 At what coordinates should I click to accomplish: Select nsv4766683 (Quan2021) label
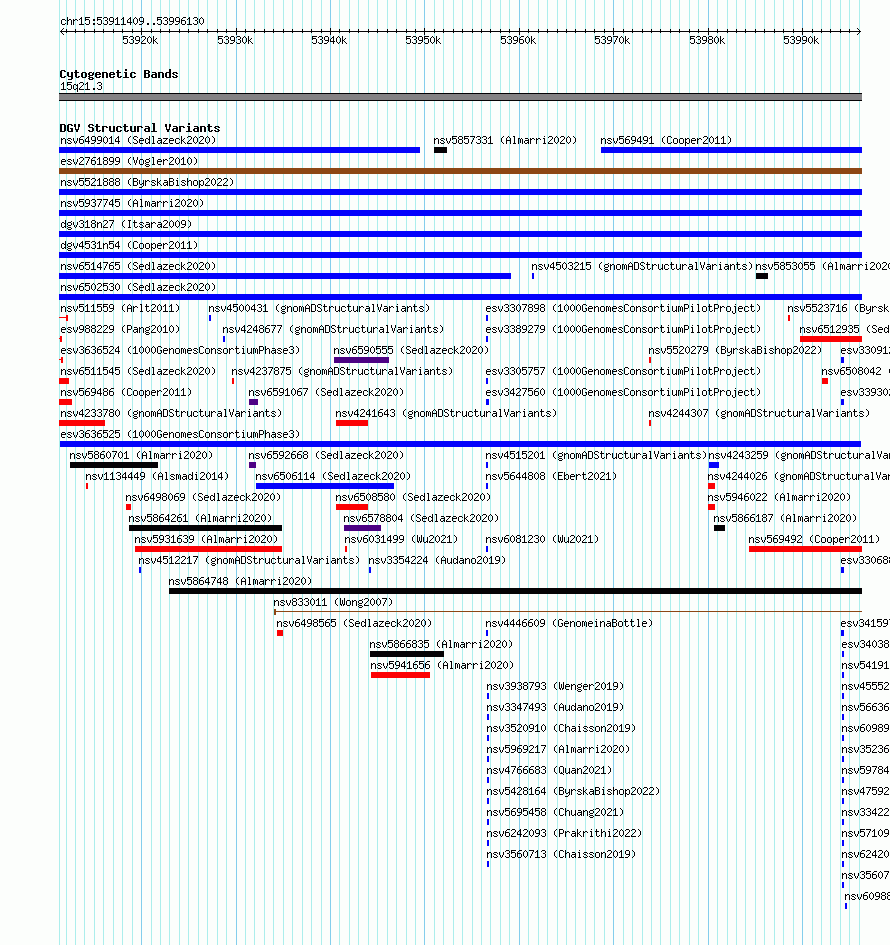coord(550,770)
